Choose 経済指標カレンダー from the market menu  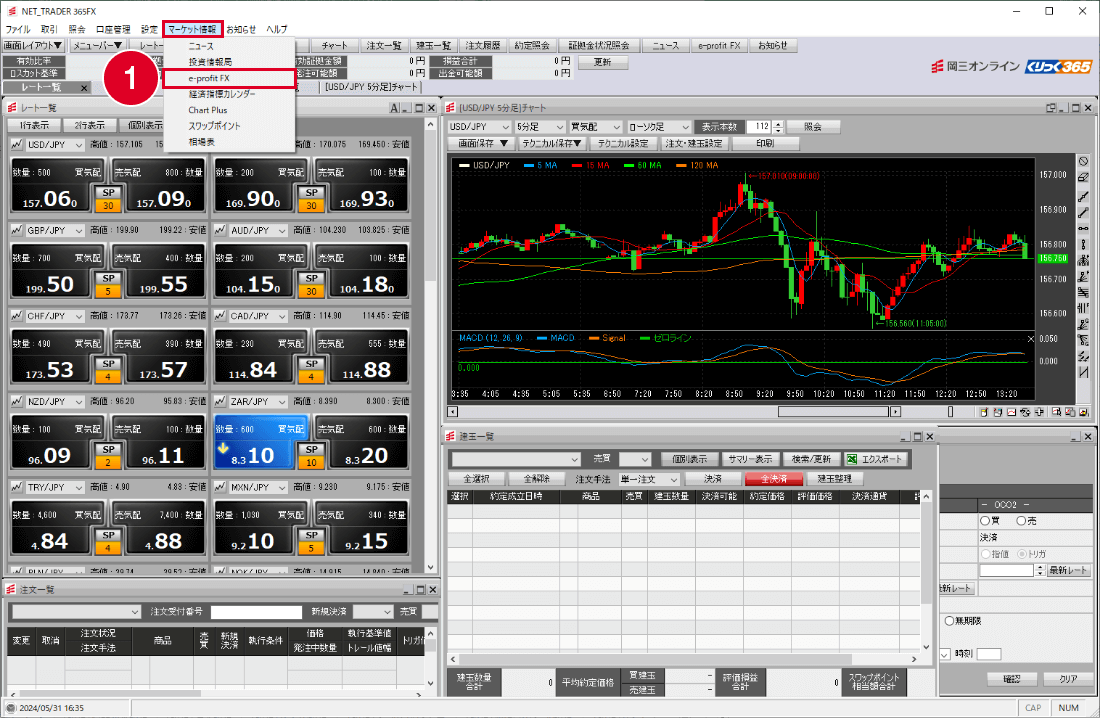click(222, 94)
